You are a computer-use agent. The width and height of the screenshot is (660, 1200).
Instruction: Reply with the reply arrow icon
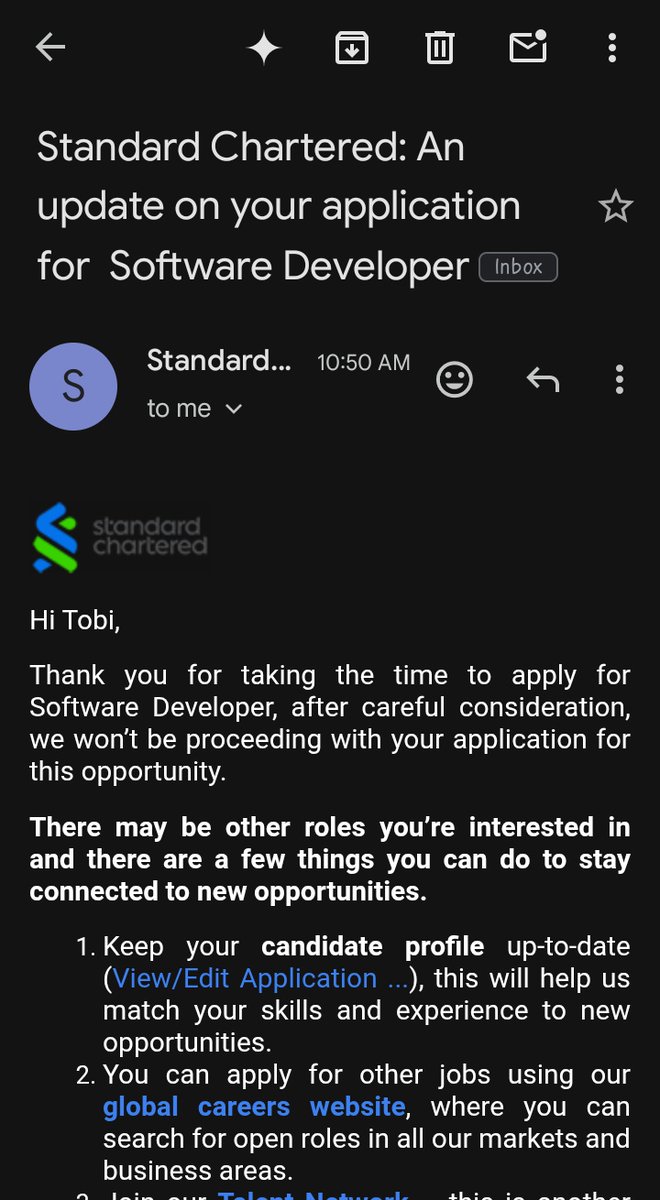pyautogui.click(x=542, y=379)
